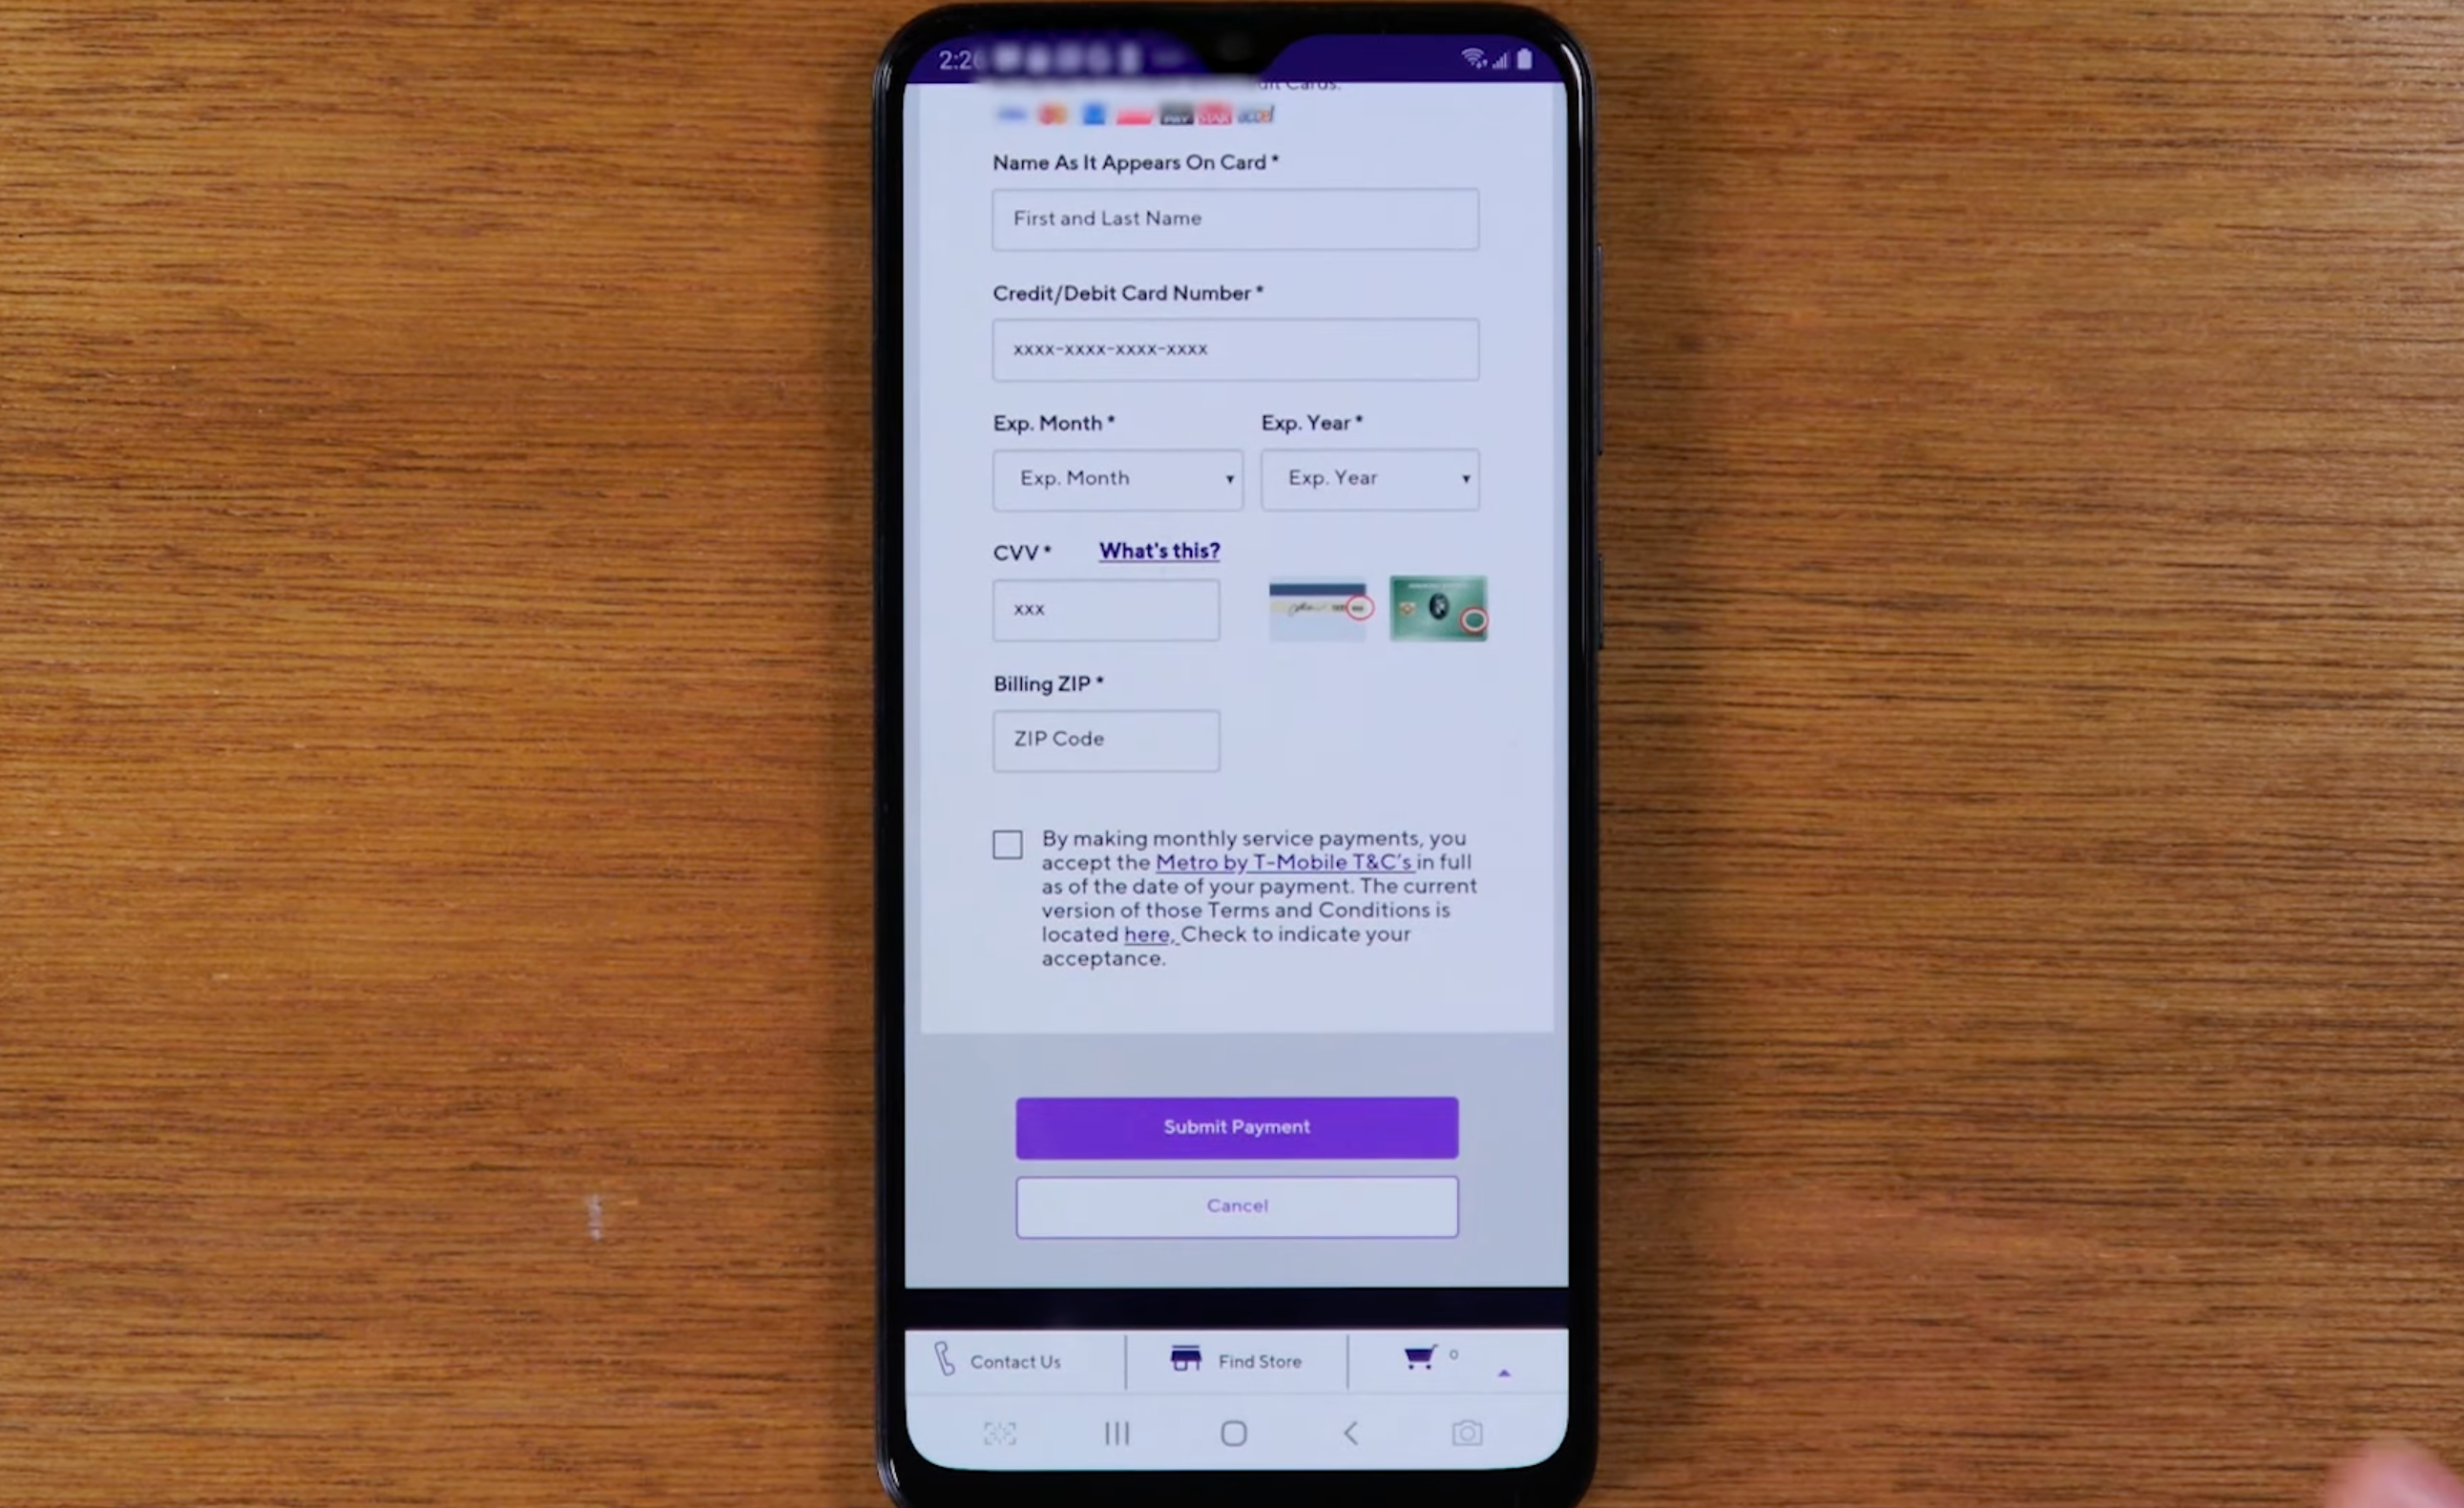Expand the Exp. Year dropdown
Screen dimensions: 2464x1508
(x=1371, y=478)
